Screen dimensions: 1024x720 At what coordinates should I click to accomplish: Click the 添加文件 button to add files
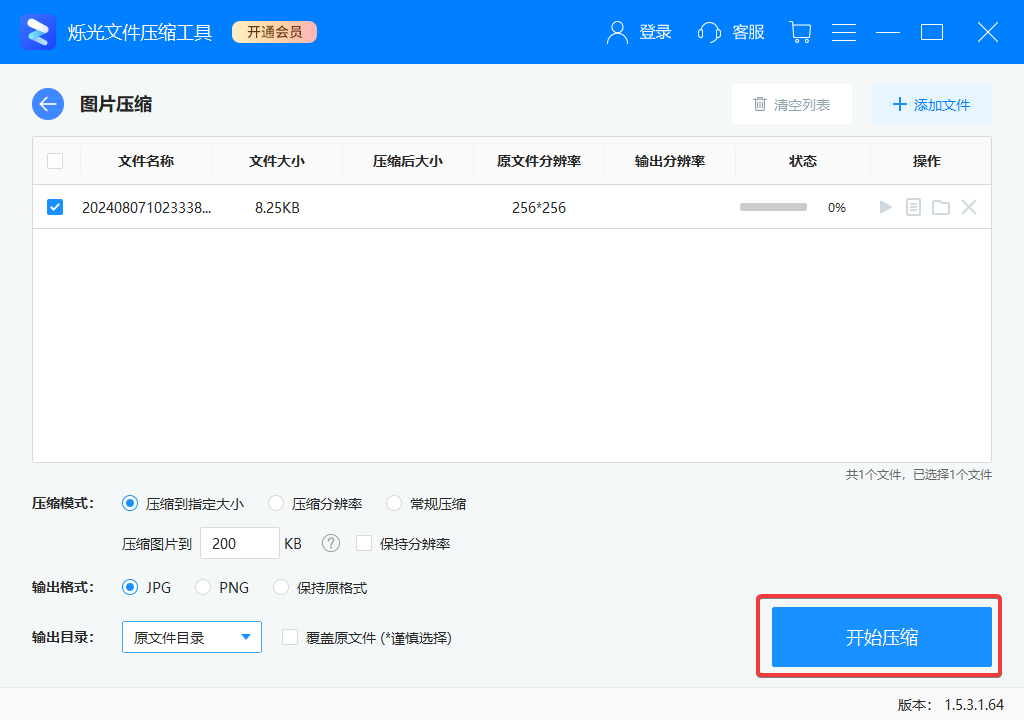coord(931,103)
